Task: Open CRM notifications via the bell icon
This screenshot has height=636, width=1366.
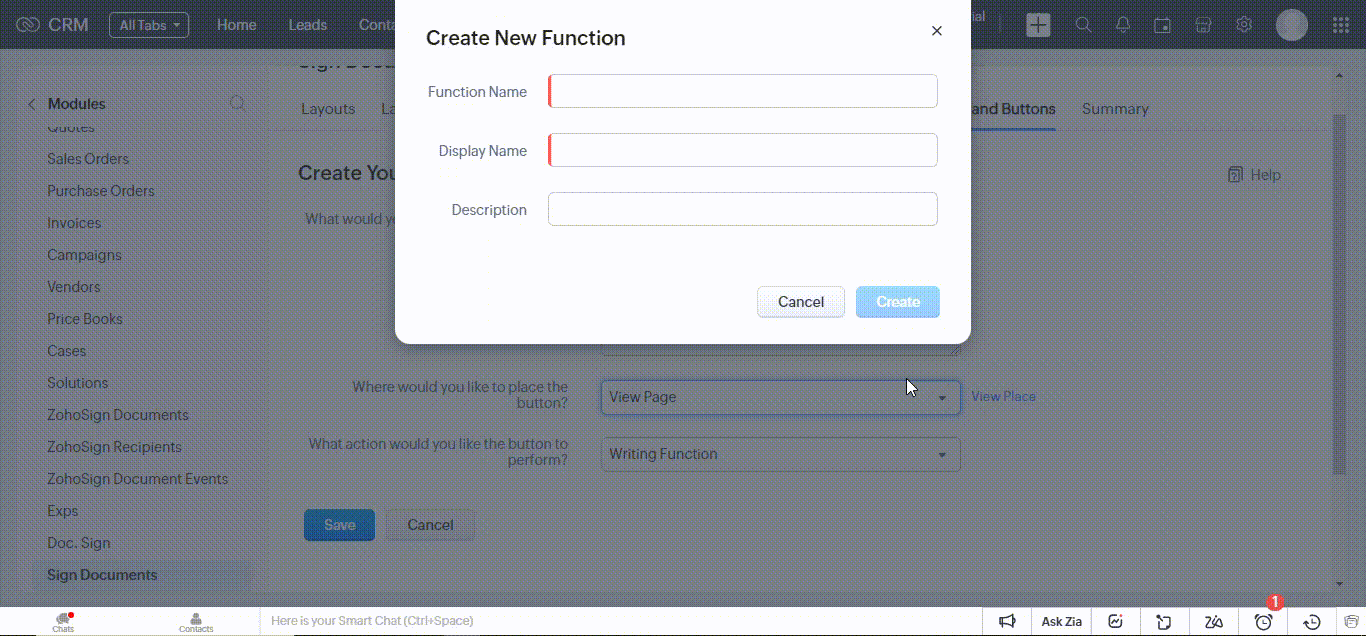Action: click(x=1123, y=24)
